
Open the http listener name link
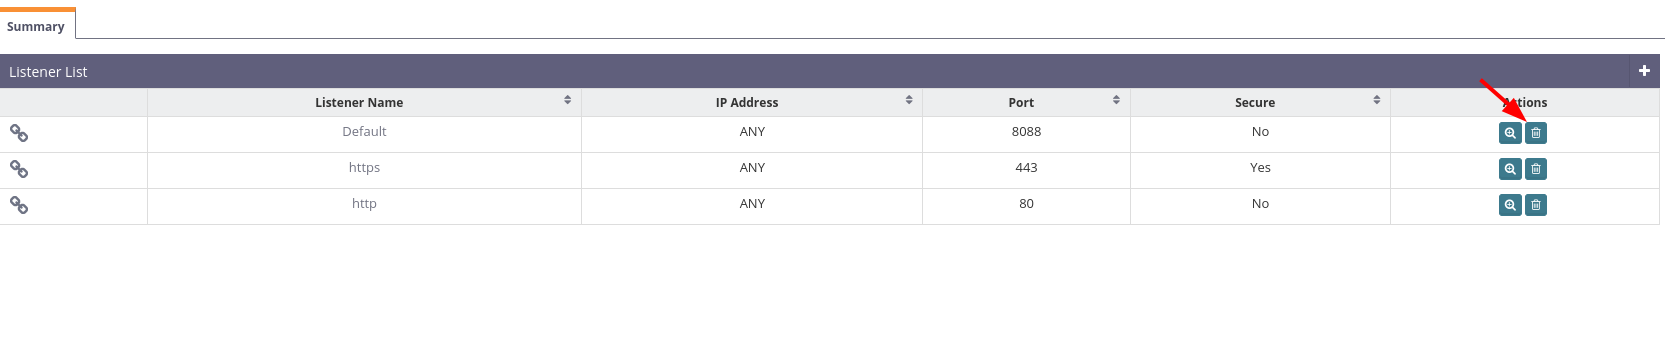pyautogui.click(x=364, y=204)
